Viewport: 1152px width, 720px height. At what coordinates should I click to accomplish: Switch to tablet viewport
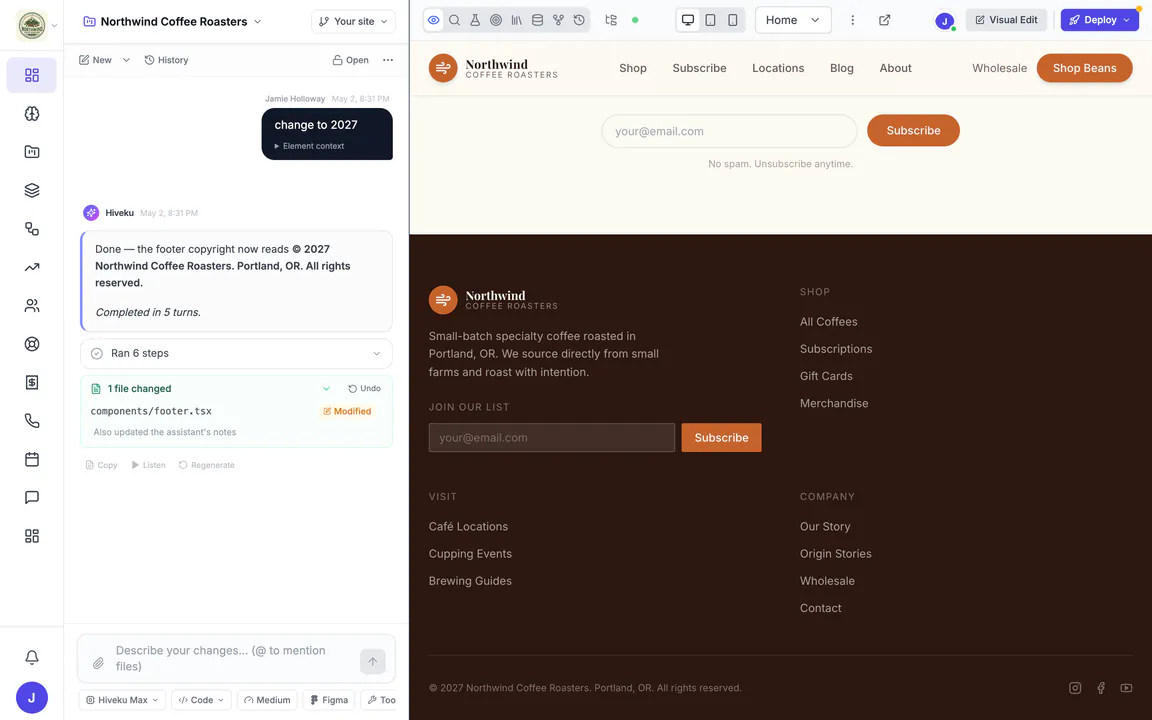point(710,21)
